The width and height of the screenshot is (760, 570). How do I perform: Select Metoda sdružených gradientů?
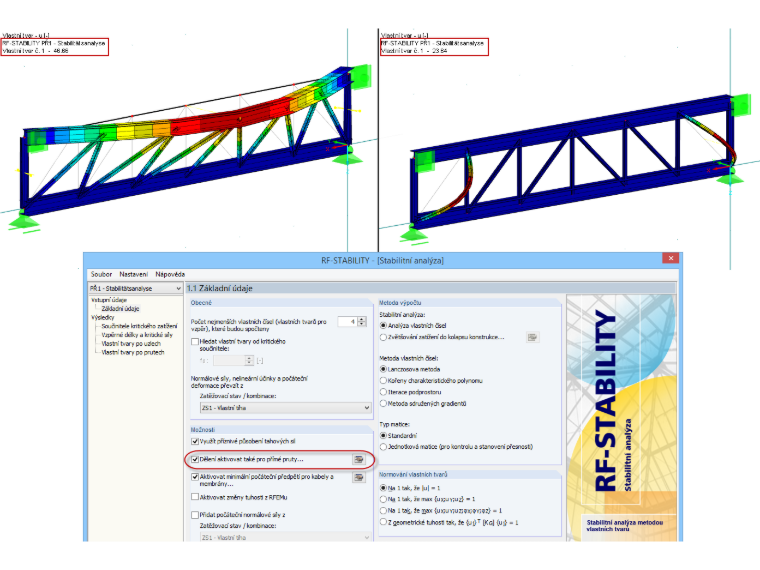tap(383, 403)
